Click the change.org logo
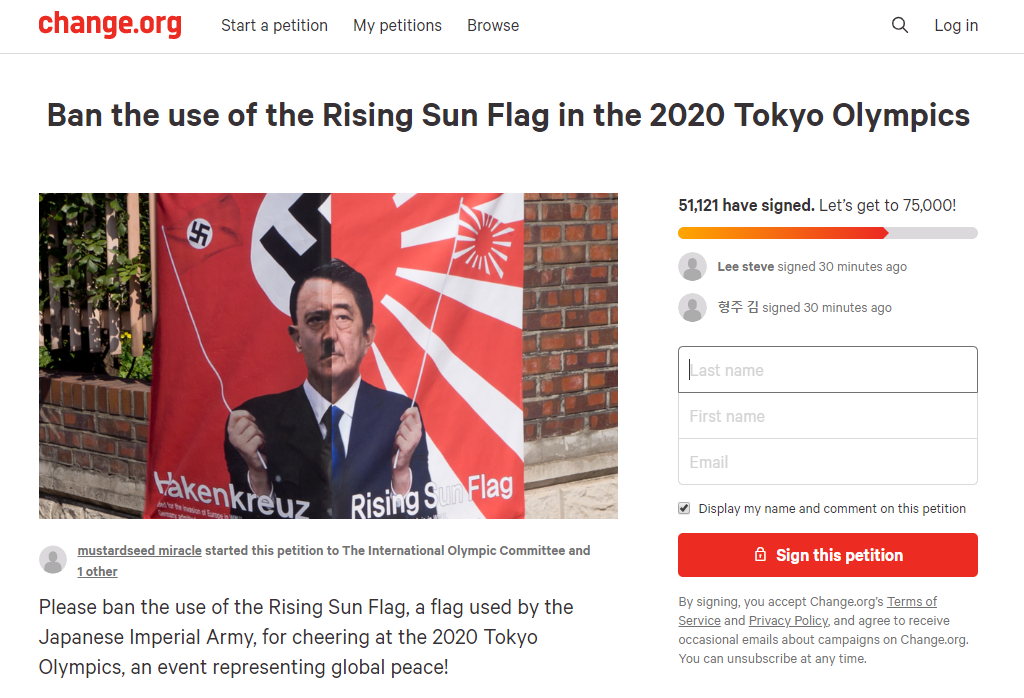The height and width of the screenshot is (698, 1024). (x=110, y=25)
